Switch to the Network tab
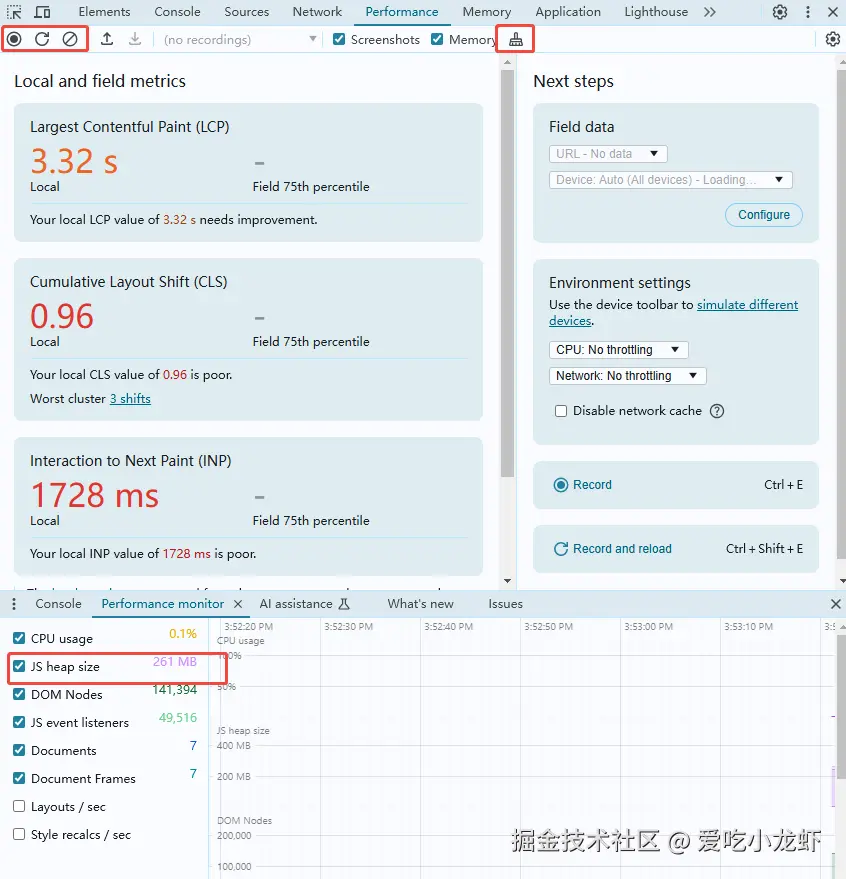Screen dimensions: 846x879 [x=317, y=12]
